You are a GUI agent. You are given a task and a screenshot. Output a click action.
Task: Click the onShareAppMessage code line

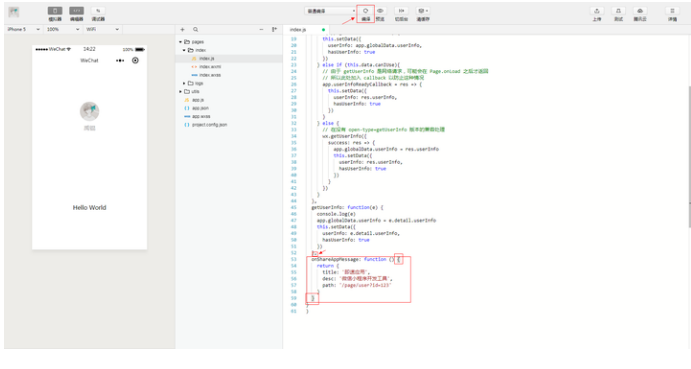click(x=356, y=259)
